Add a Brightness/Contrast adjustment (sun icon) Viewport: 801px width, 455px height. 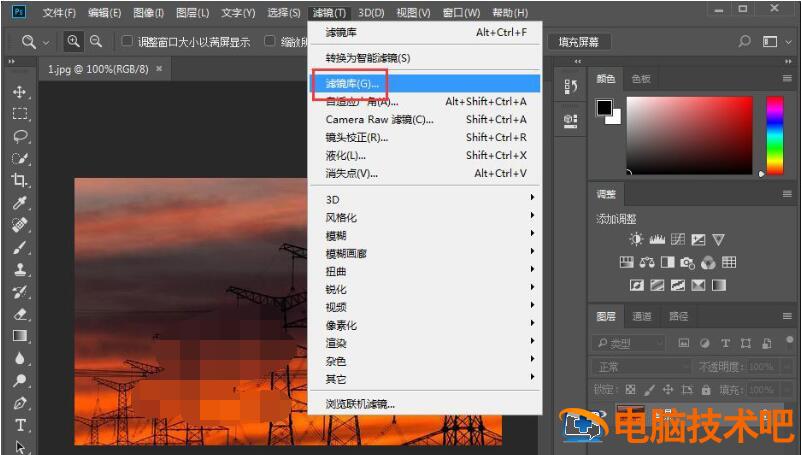(x=636, y=239)
